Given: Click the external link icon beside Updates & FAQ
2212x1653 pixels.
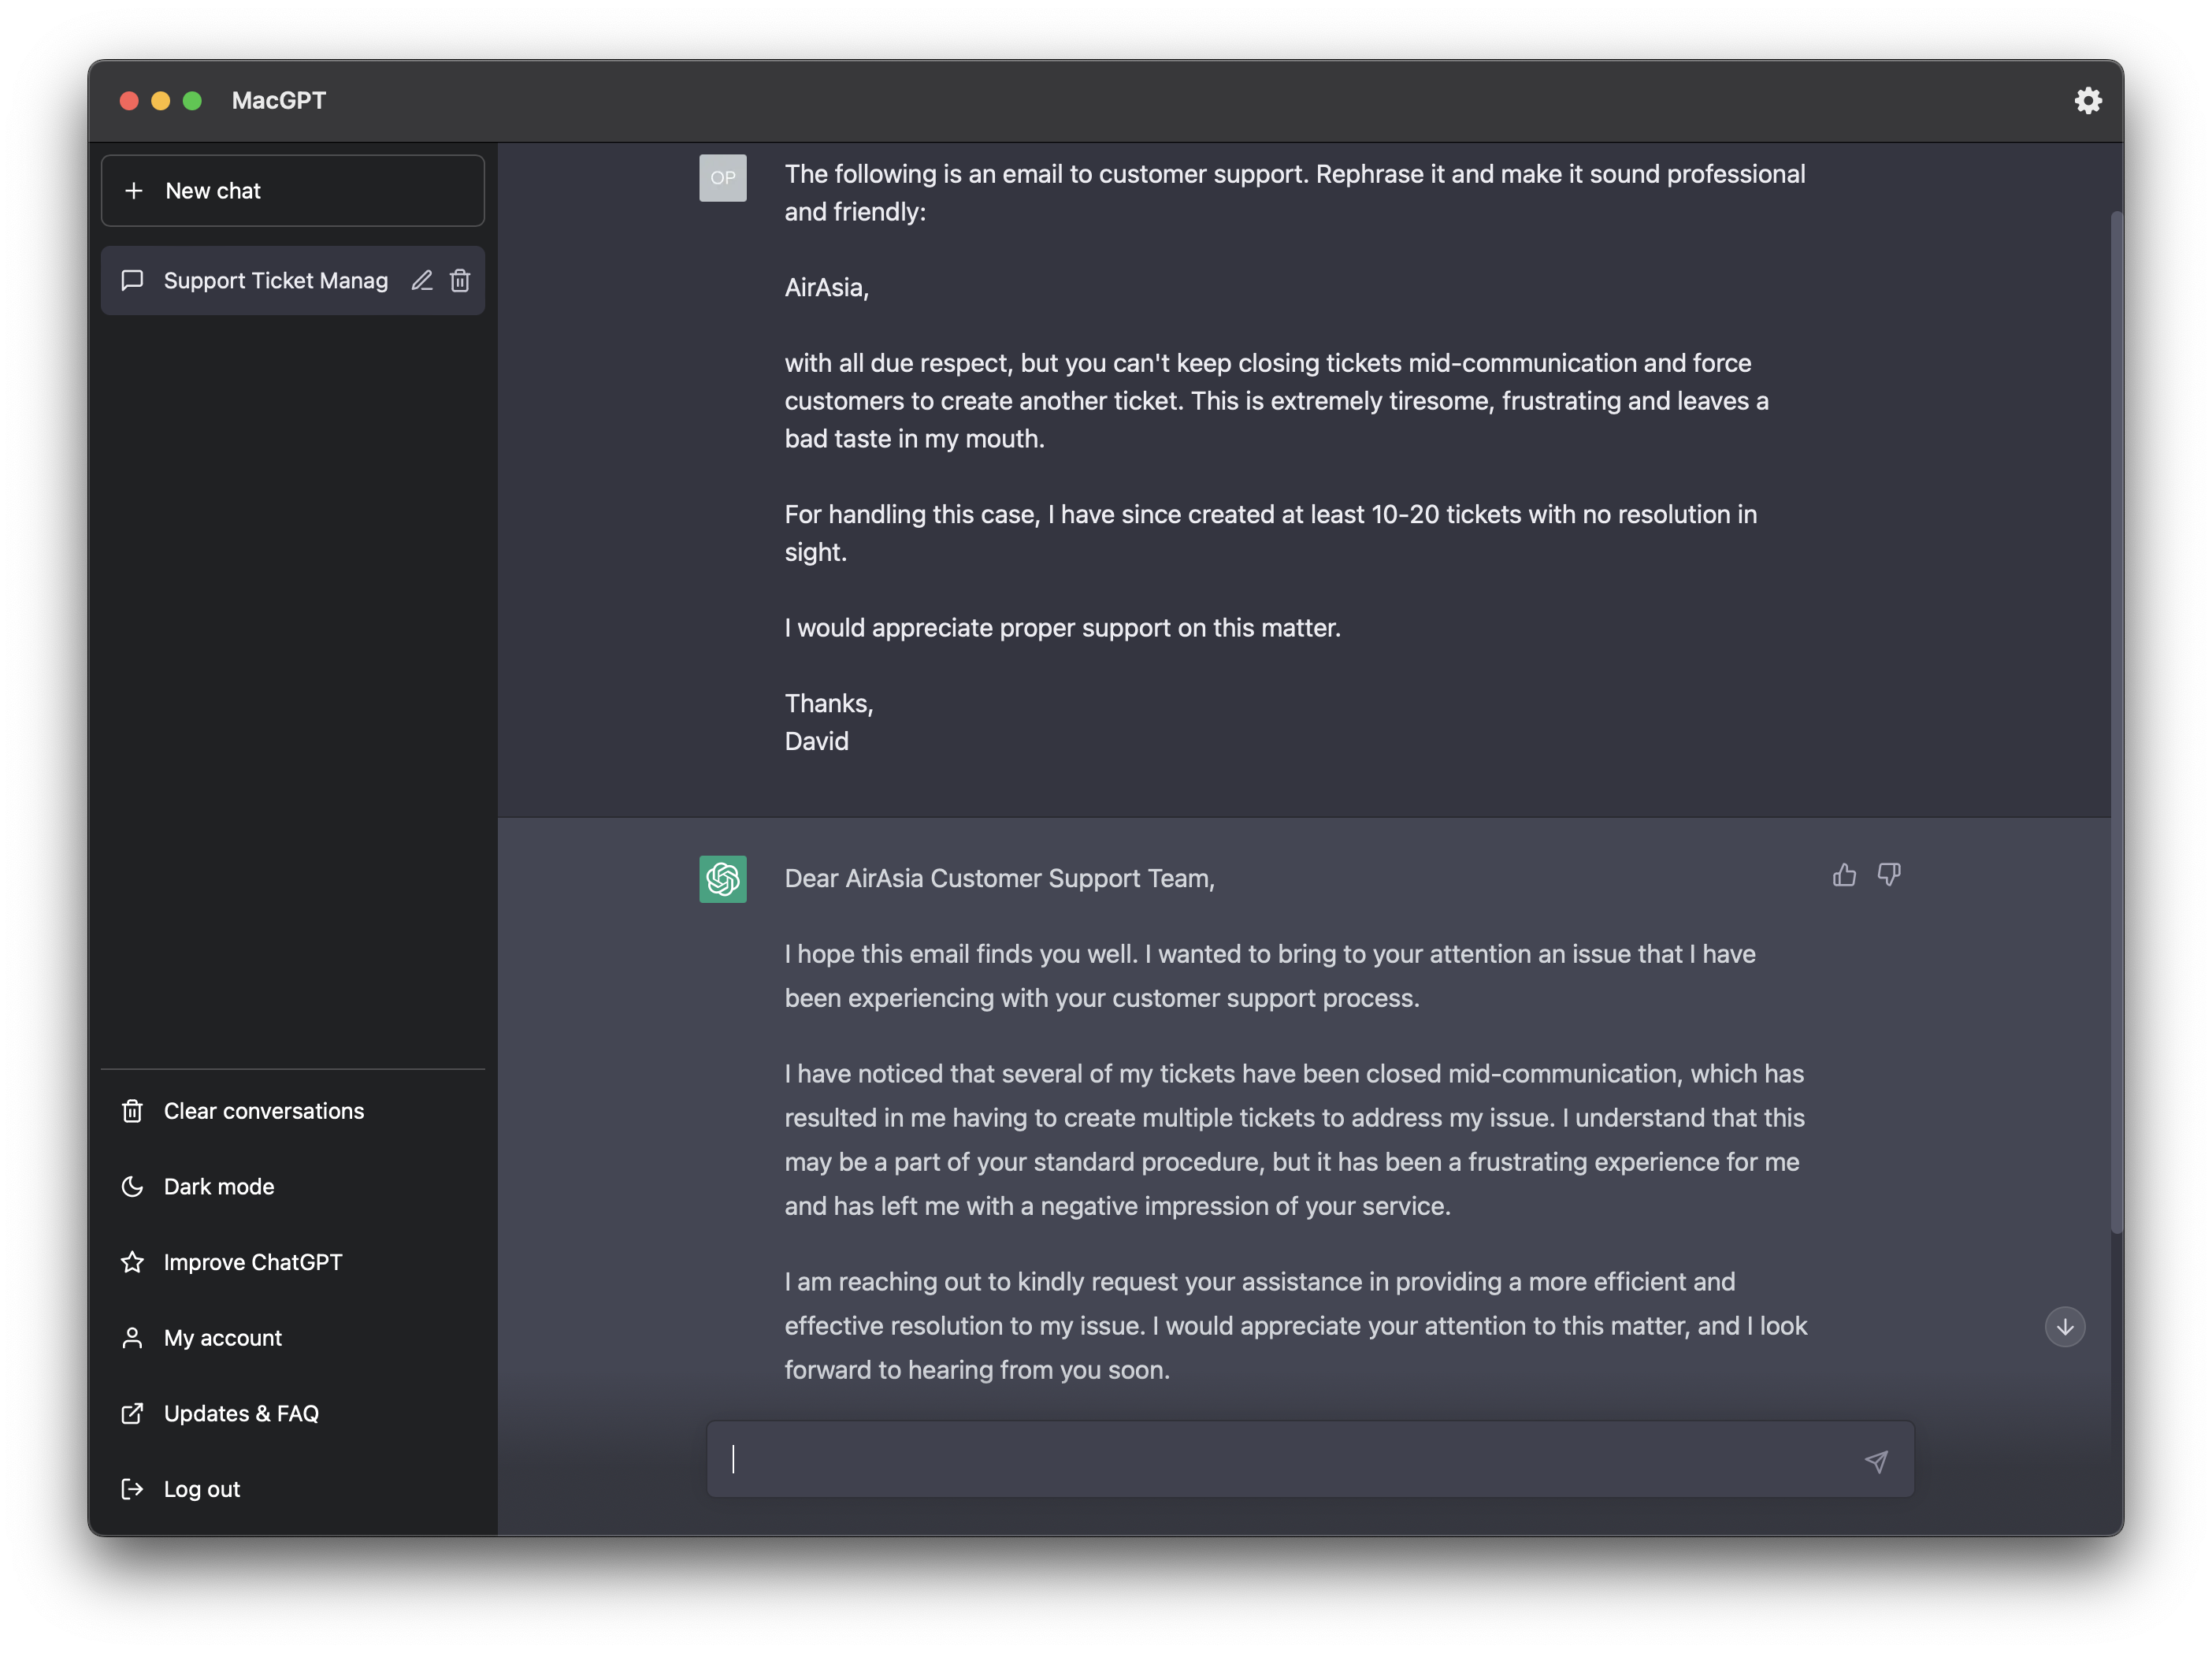Looking at the screenshot, I should click(x=132, y=1413).
